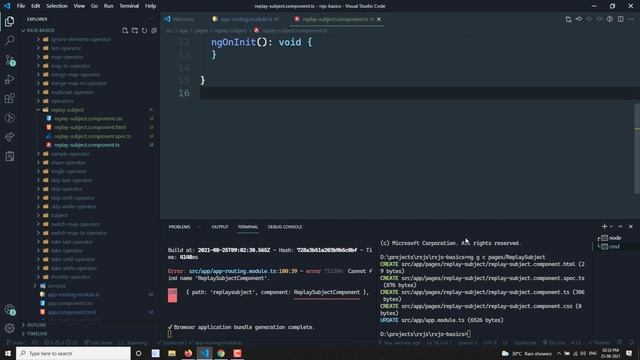Open the Explorer view in activity bar
The image size is (640, 360).
(9, 21)
